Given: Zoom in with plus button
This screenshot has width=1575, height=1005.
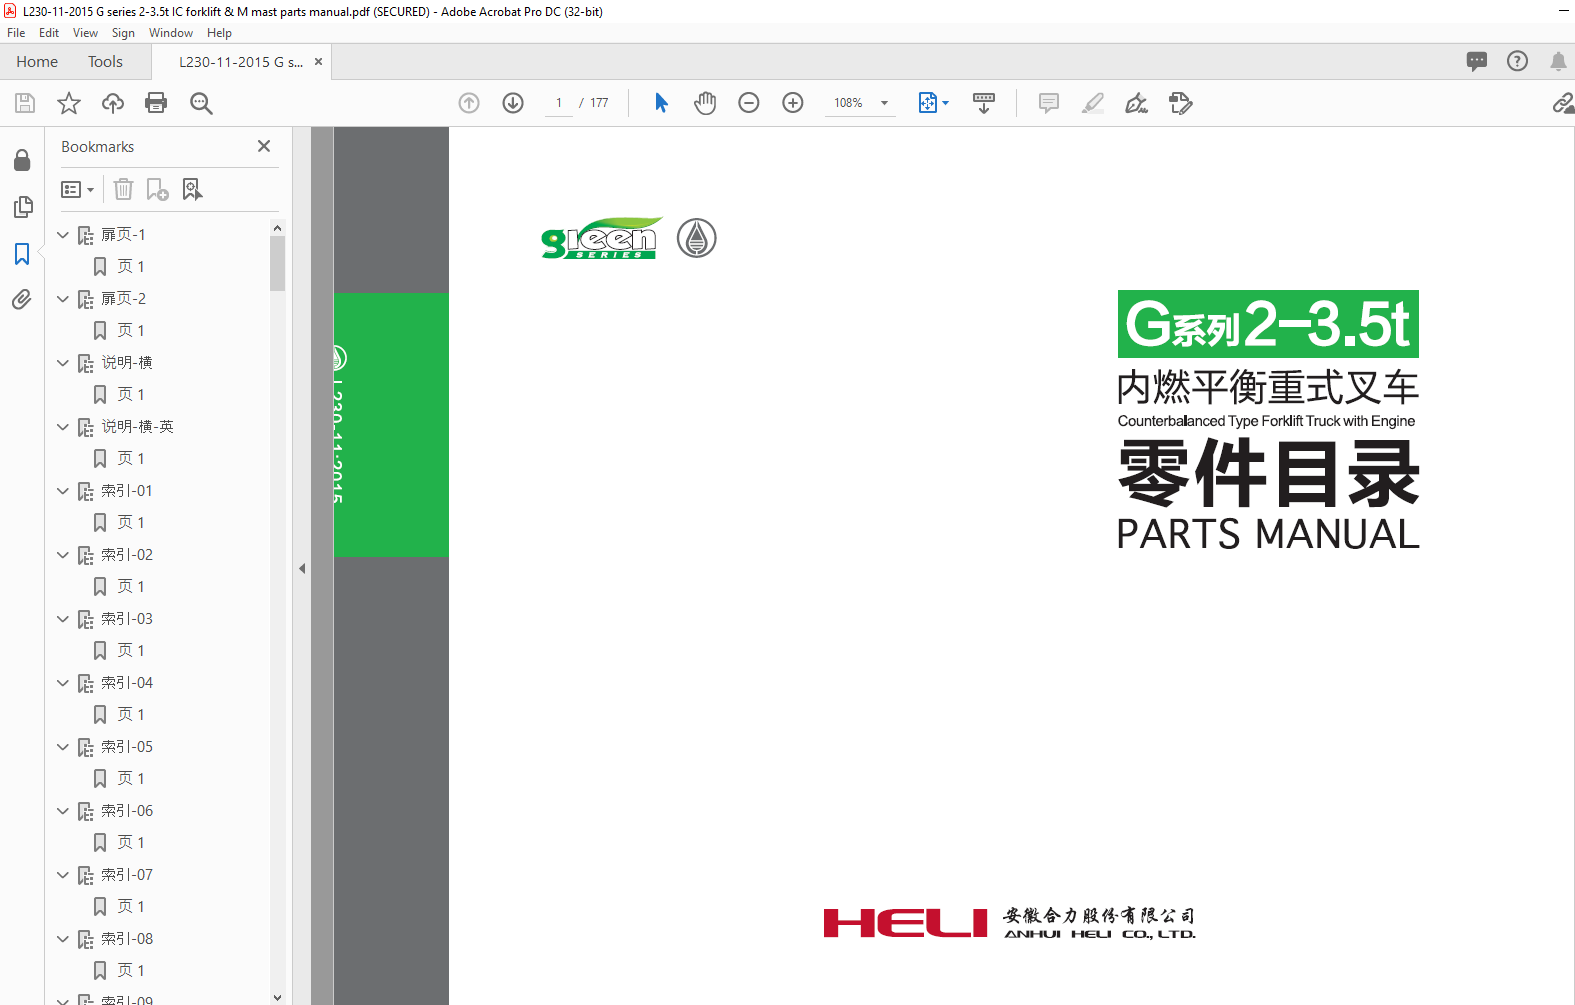Looking at the screenshot, I should (793, 103).
